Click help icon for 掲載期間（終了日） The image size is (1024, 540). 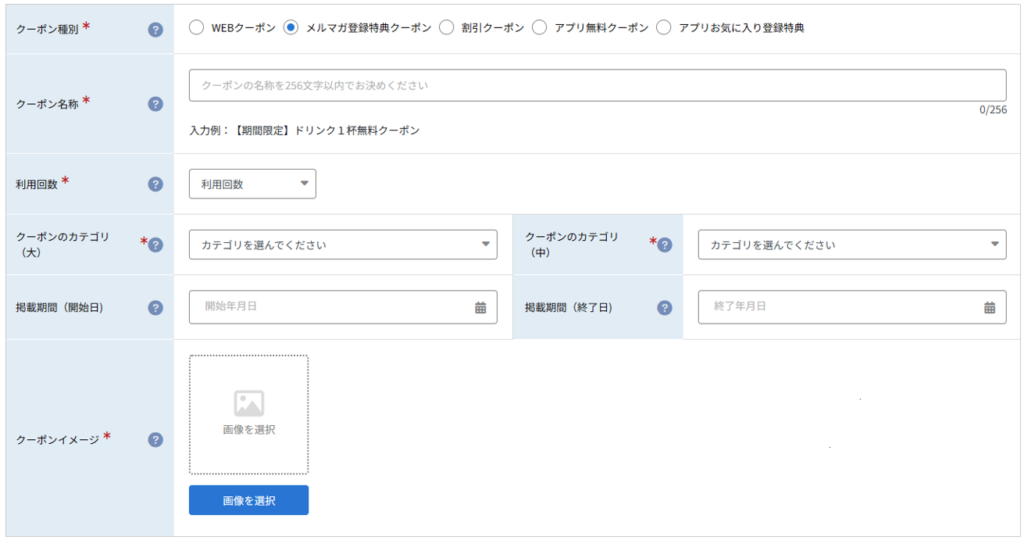(665, 308)
